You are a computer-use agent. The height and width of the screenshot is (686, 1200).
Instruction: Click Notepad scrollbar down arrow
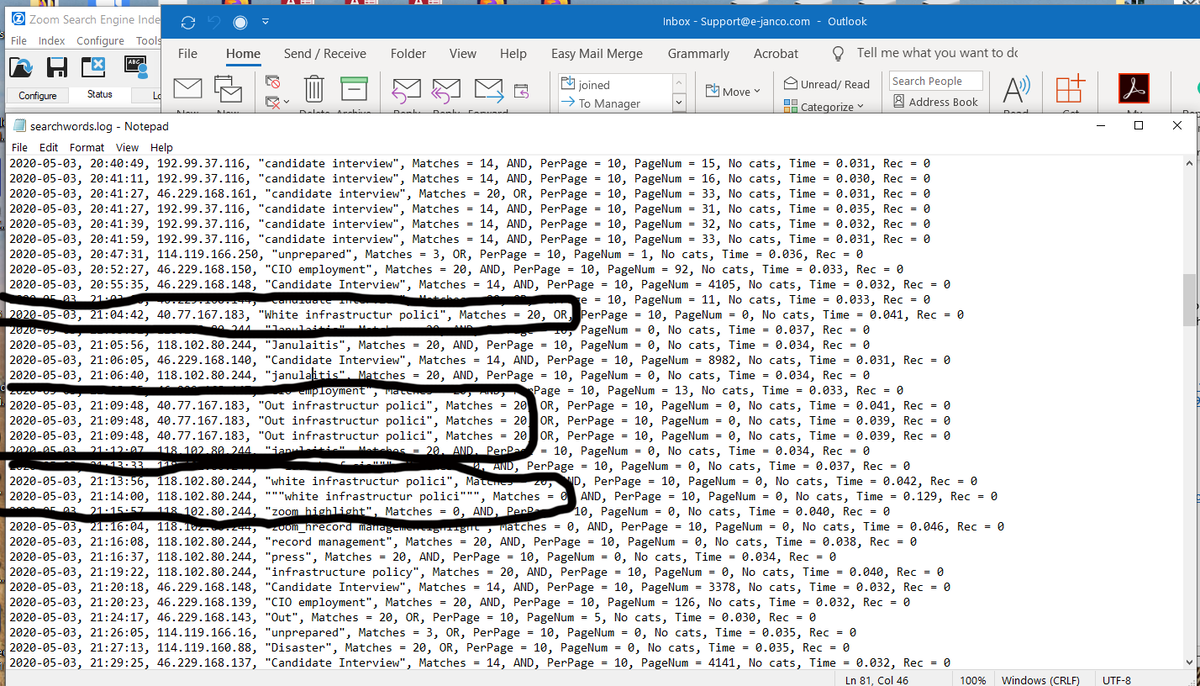click(x=1189, y=662)
